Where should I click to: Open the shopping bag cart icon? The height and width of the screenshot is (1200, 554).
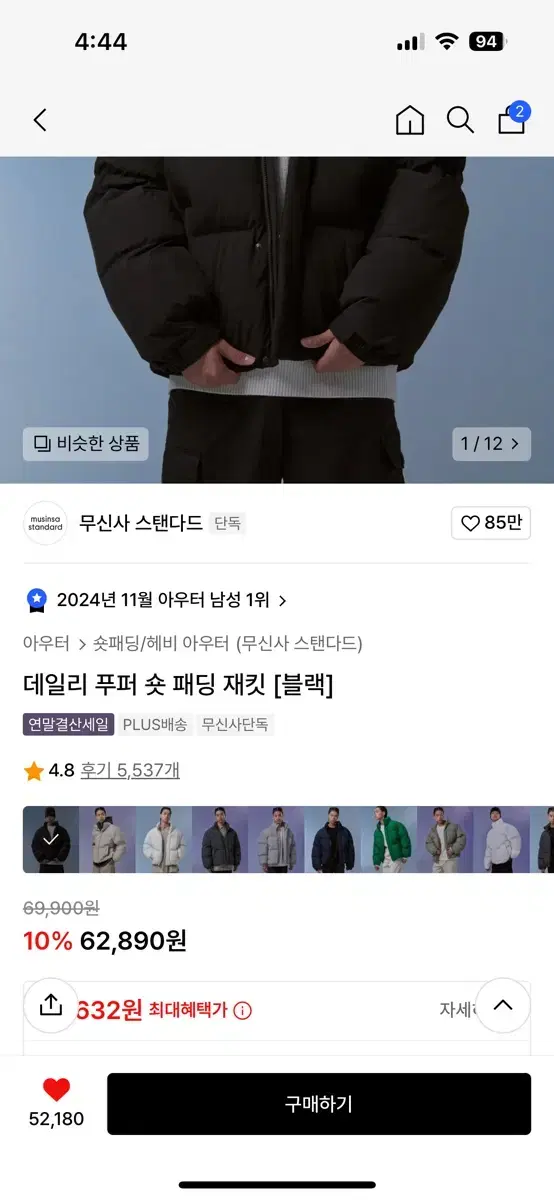(512, 119)
